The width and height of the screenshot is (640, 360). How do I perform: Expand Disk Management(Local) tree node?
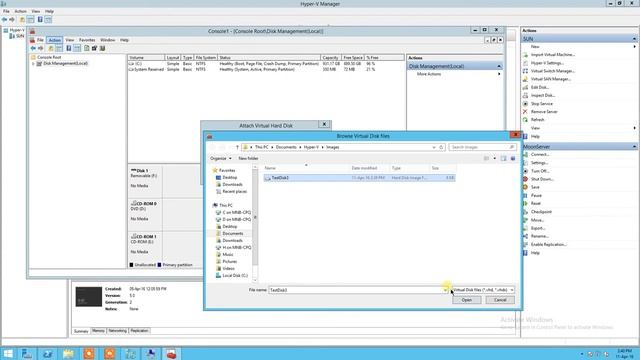pyautogui.click(x=33, y=64)
